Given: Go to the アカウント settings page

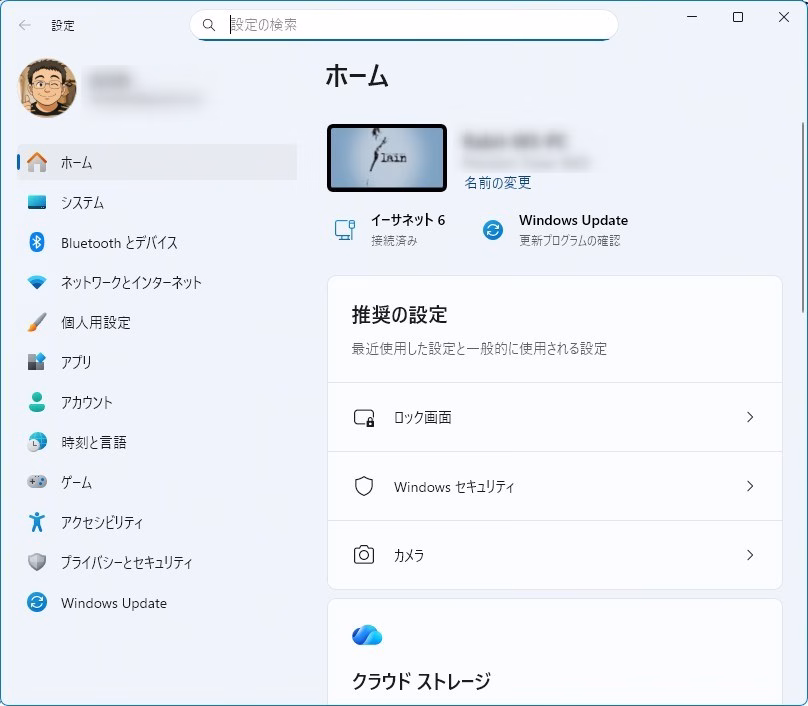Looking at the screenshot, I should [87, 402].
